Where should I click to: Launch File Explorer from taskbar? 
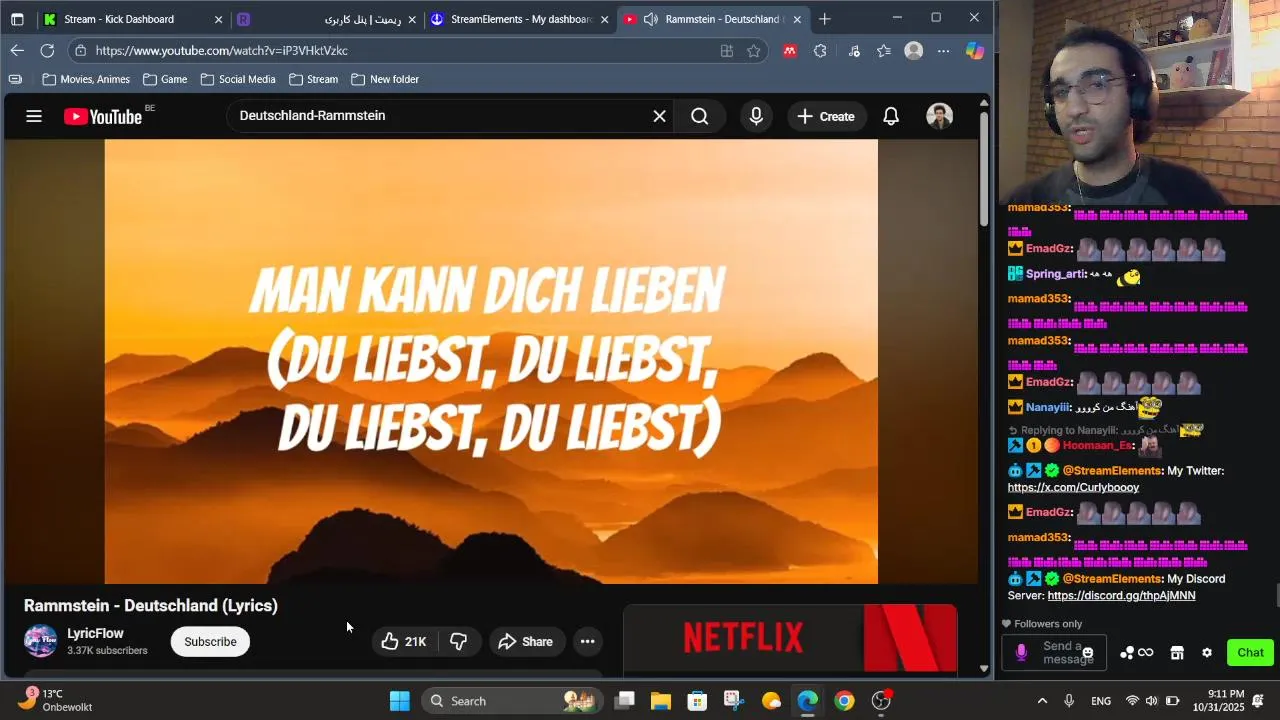661,701
